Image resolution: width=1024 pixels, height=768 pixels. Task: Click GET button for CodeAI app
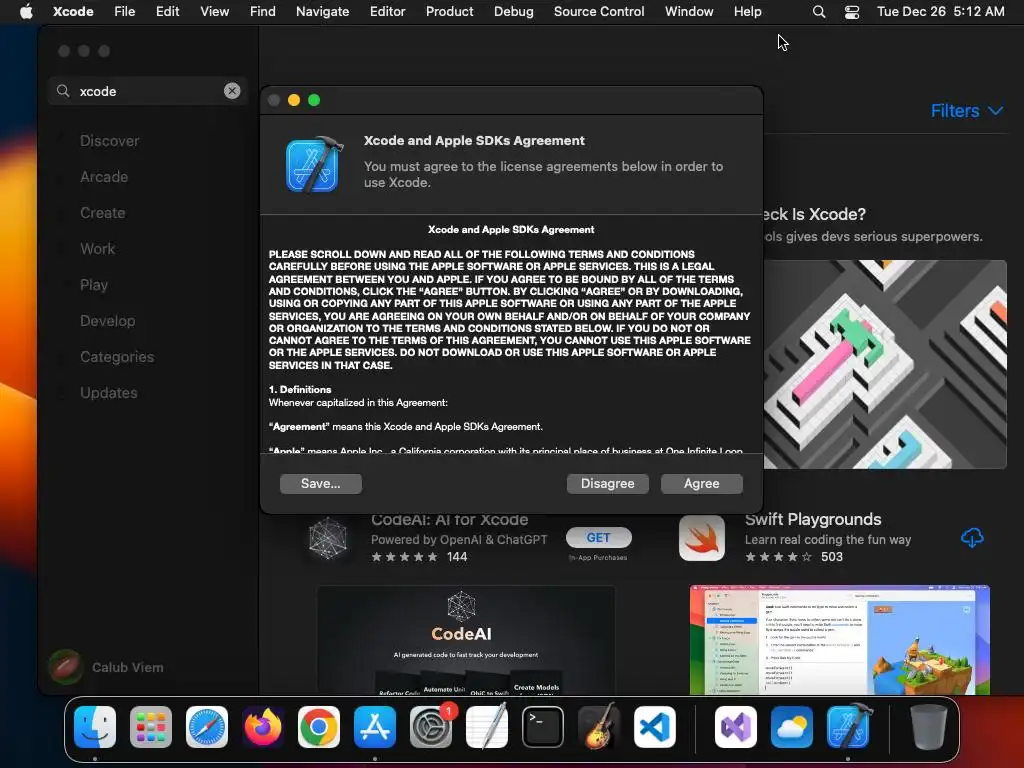point(598,537)
